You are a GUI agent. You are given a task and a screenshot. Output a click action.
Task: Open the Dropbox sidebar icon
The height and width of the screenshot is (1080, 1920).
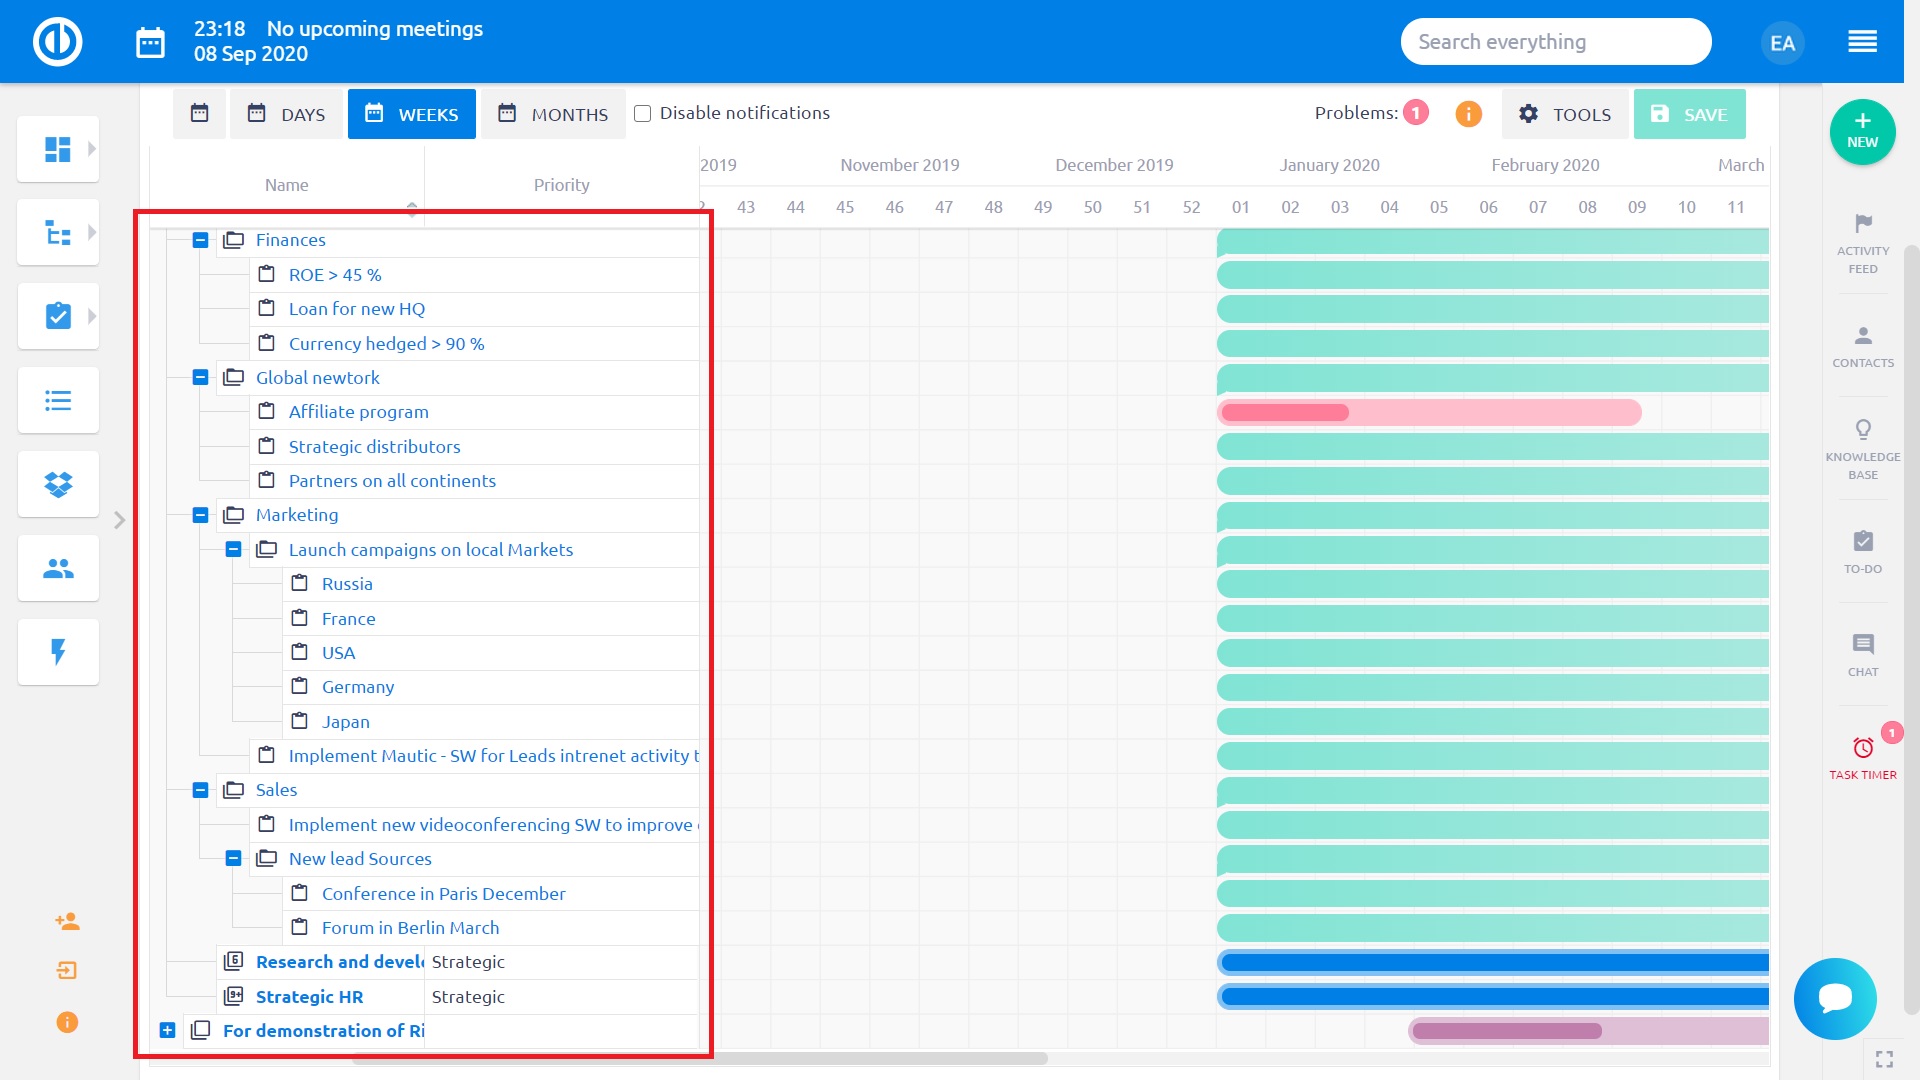[x=58, y=485]
